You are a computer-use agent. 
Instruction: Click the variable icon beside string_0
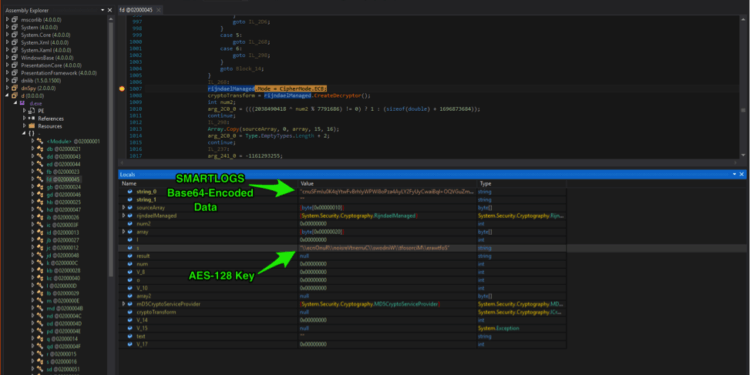click(x=130, y=191)
